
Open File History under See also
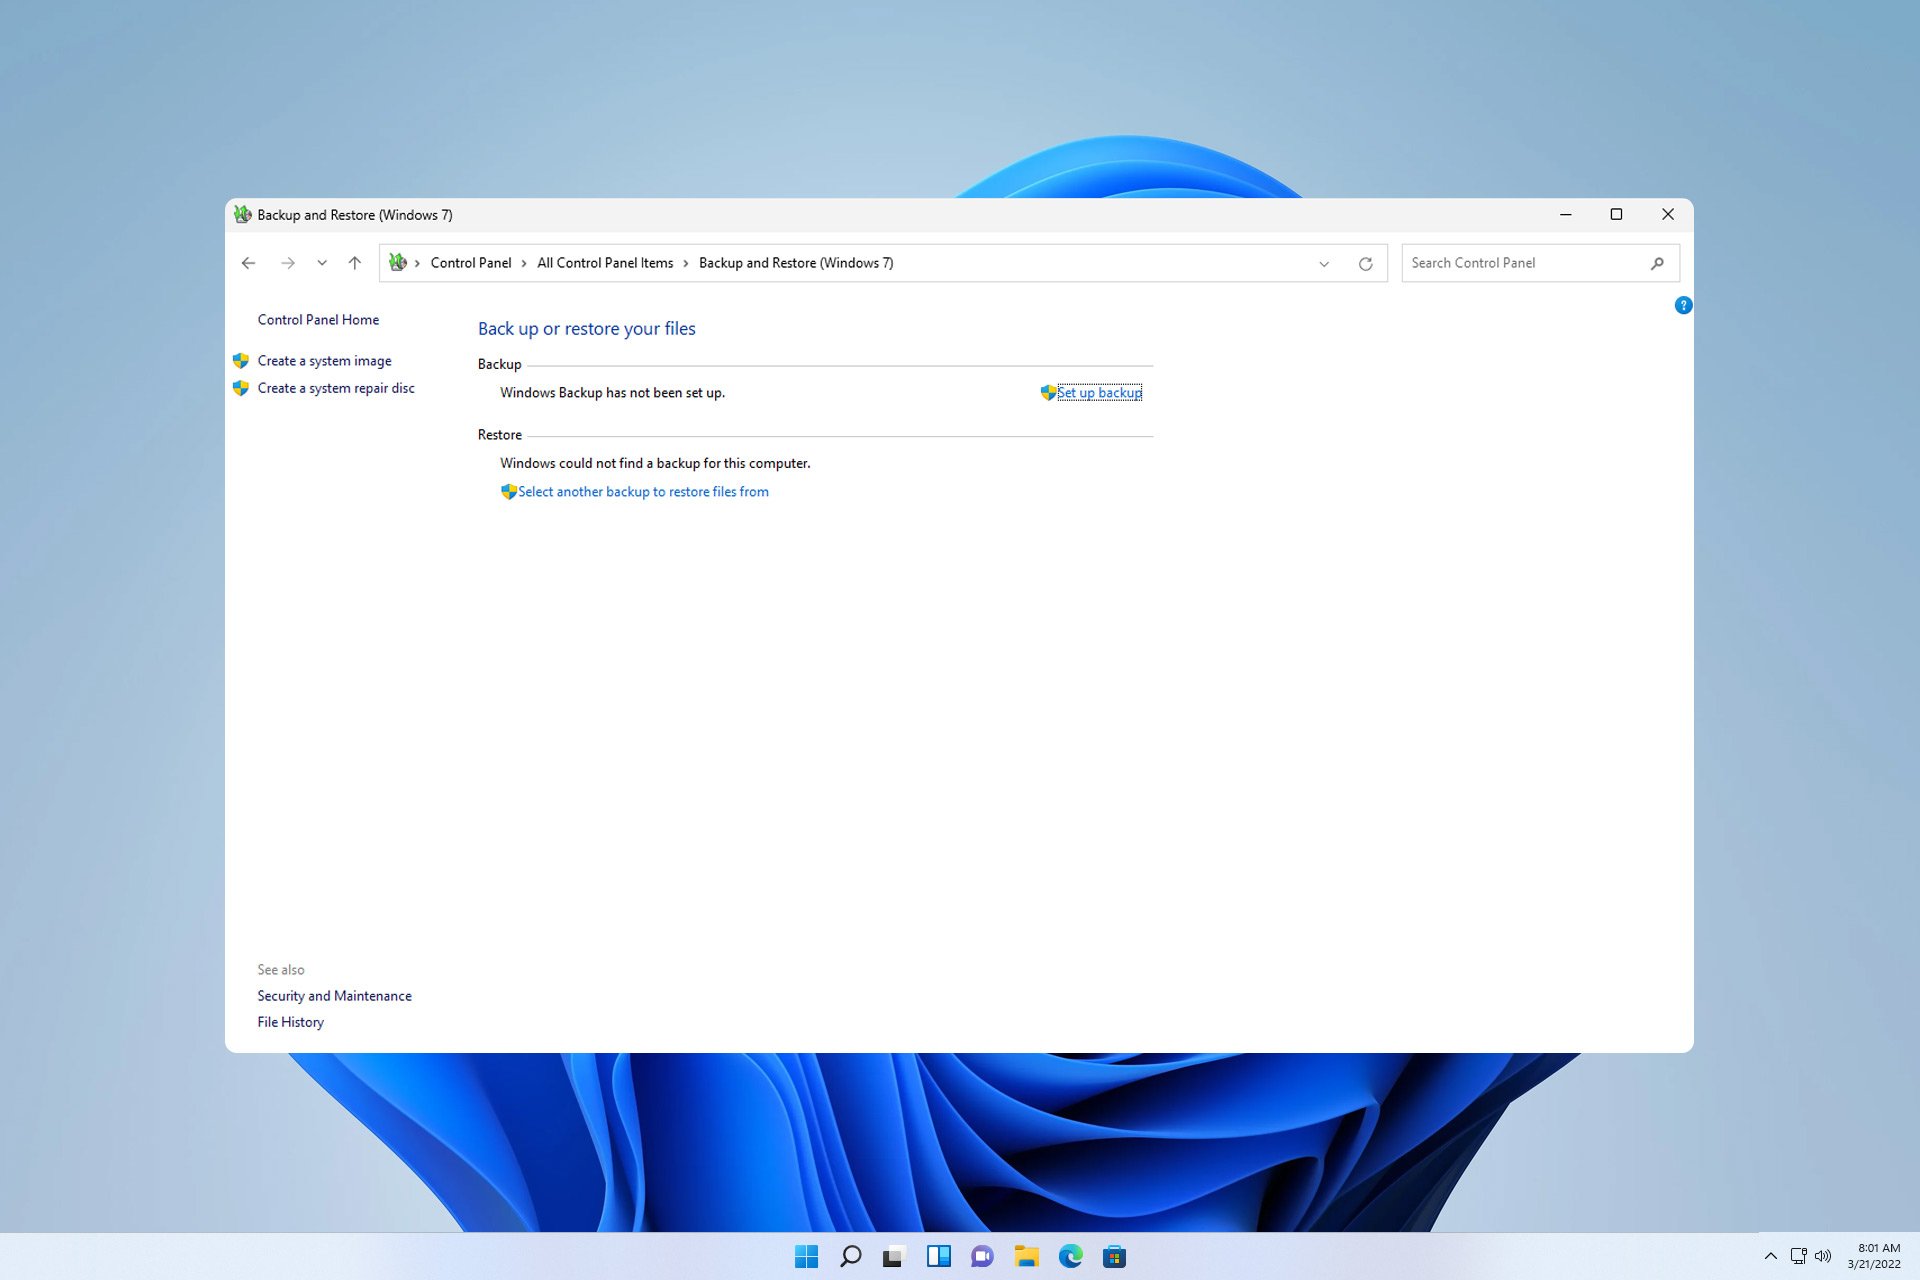click(290, 1021)
